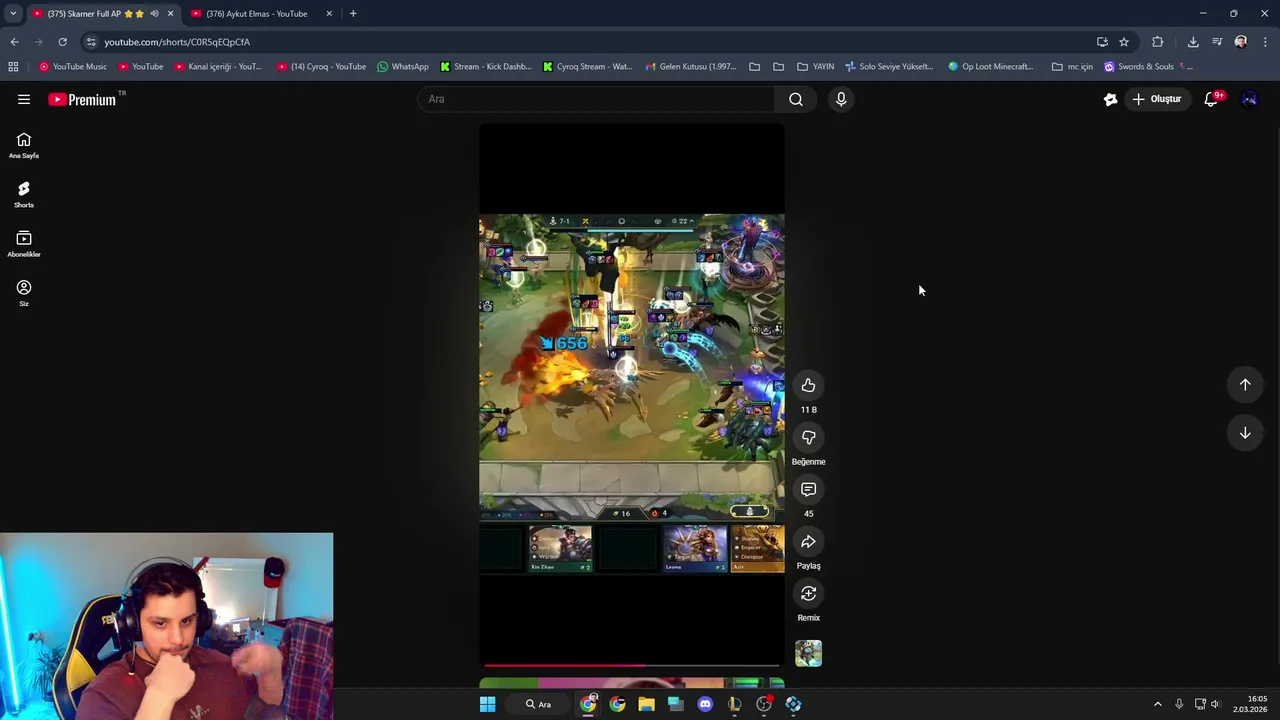1280x720 pixels.
Task: Open the Chrome downloads panel
Action: pyautogui.click(x=1193, y=42)
